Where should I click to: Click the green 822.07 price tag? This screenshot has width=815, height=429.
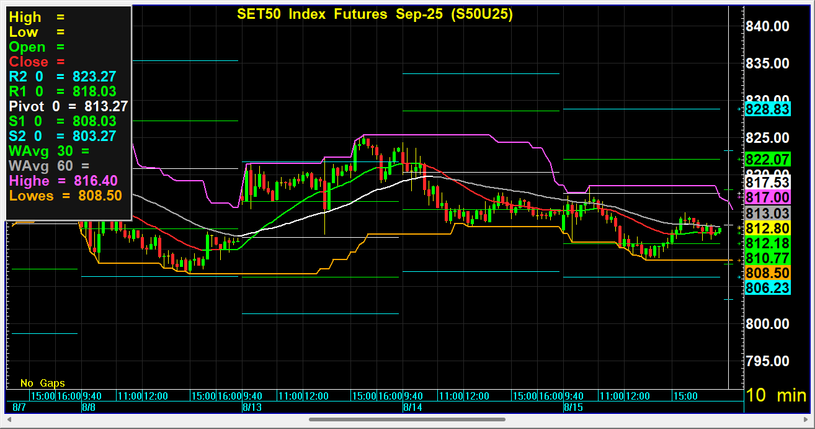point(768,159)
